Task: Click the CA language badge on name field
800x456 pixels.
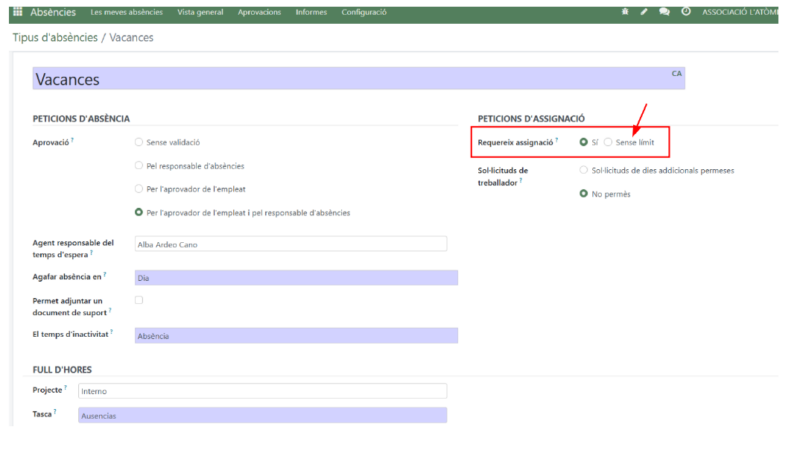Action: [677, 73]
